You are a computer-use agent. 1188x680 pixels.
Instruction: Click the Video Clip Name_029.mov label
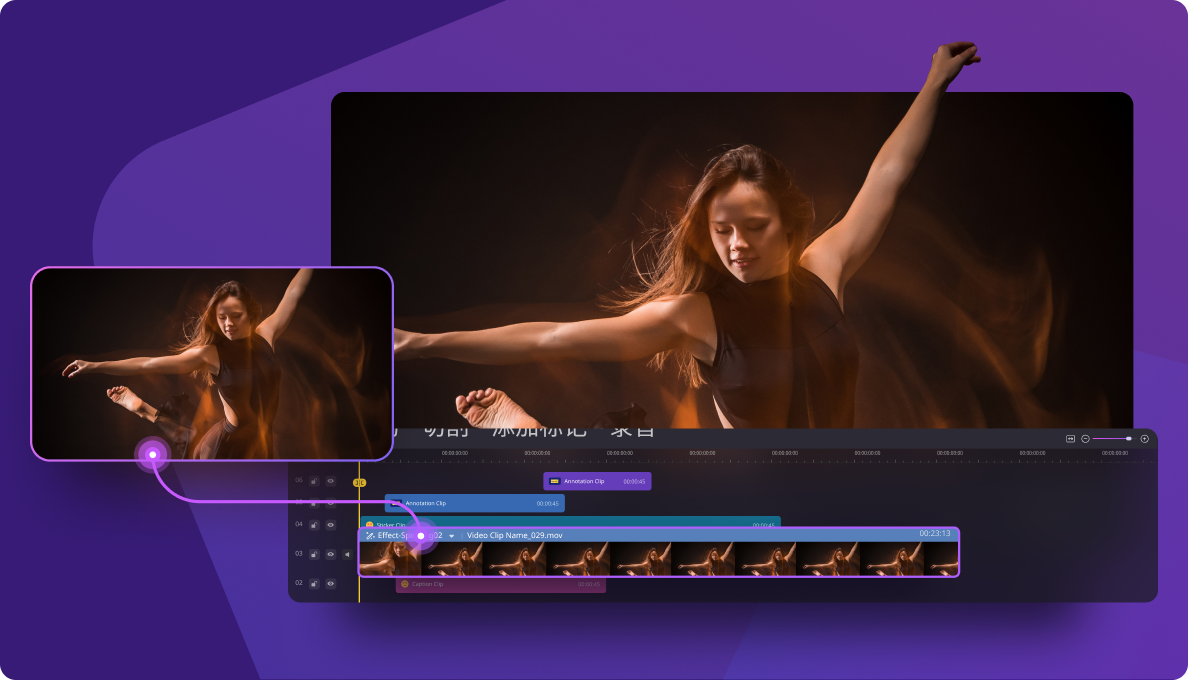pos(514,535)
